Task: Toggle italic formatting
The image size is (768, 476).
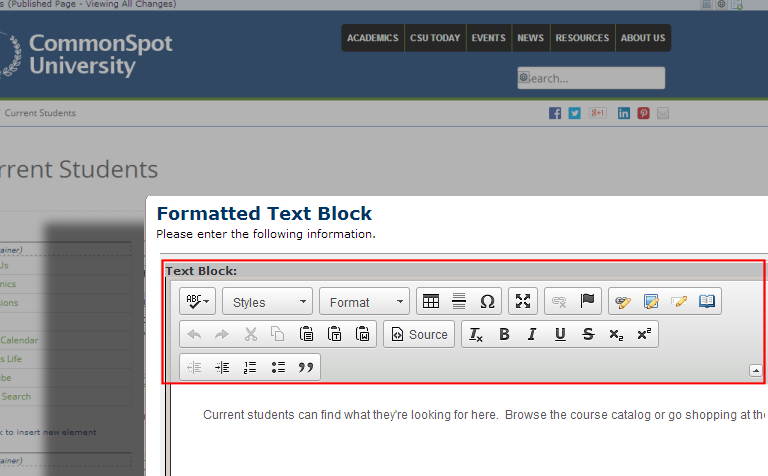Action: click(532, 334)
